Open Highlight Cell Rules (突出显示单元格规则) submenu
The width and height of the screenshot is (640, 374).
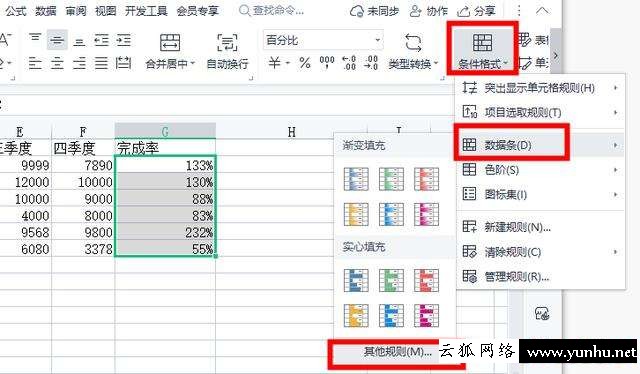click(540, 88)
